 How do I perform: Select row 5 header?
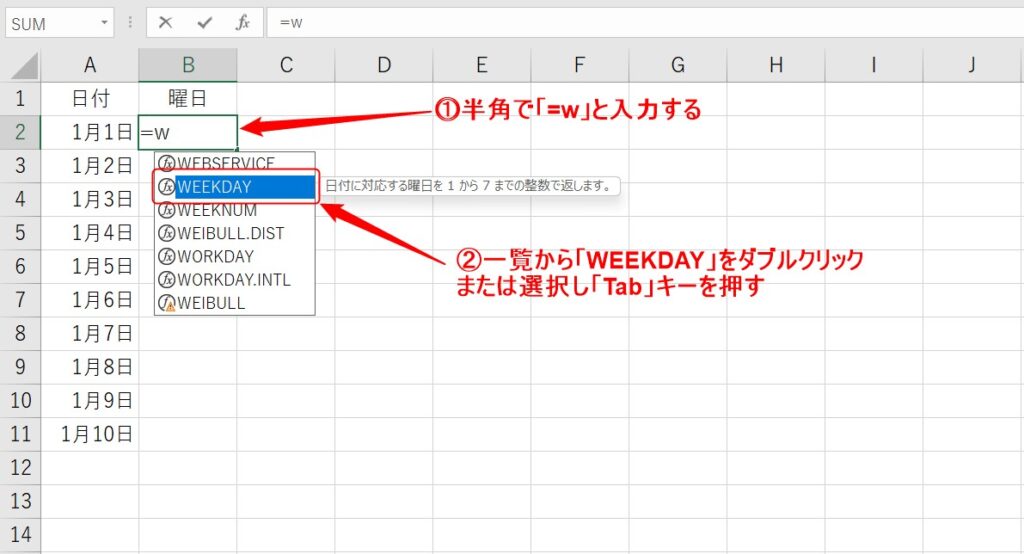[20, 233]
